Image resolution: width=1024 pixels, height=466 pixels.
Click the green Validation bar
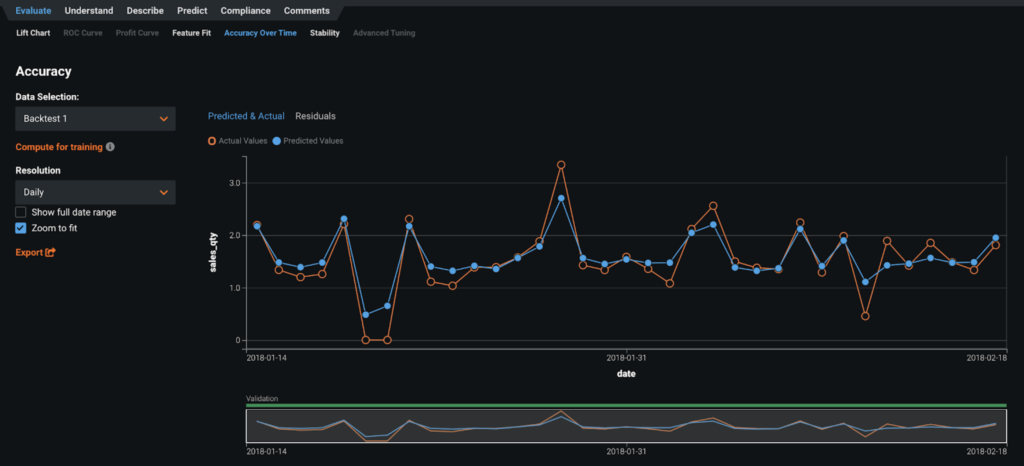(626, 405)
